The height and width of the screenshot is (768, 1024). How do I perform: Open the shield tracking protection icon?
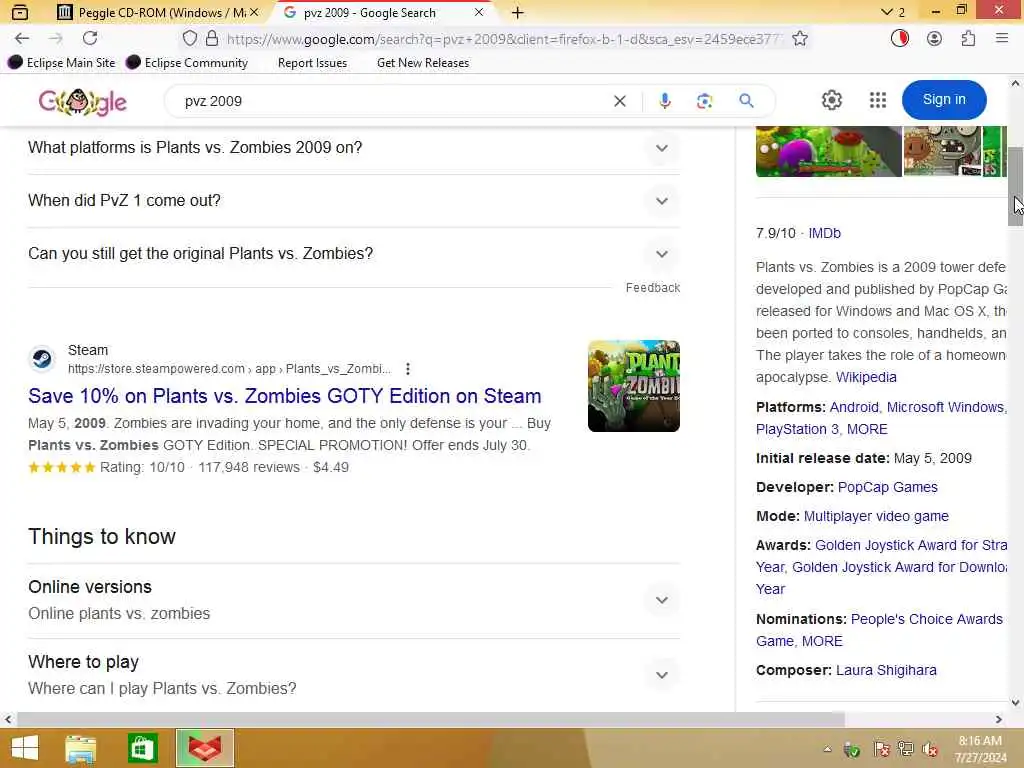[189, 39]
